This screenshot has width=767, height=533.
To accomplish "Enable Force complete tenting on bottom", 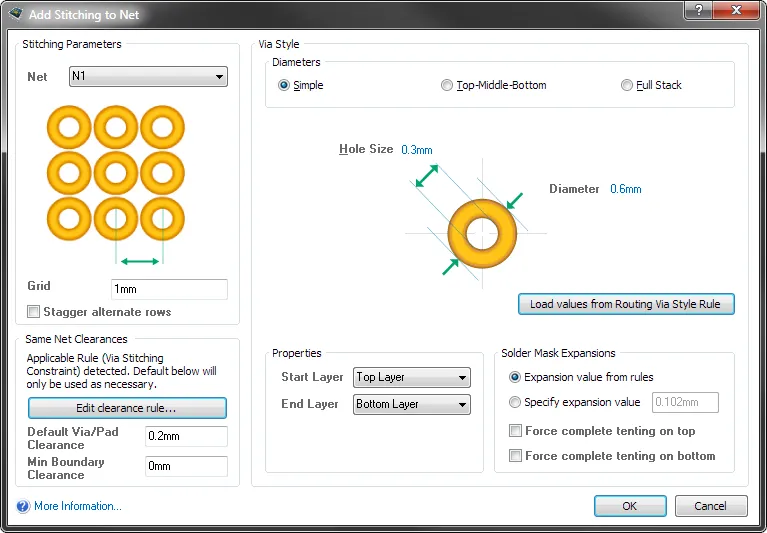I will [516, 456].
